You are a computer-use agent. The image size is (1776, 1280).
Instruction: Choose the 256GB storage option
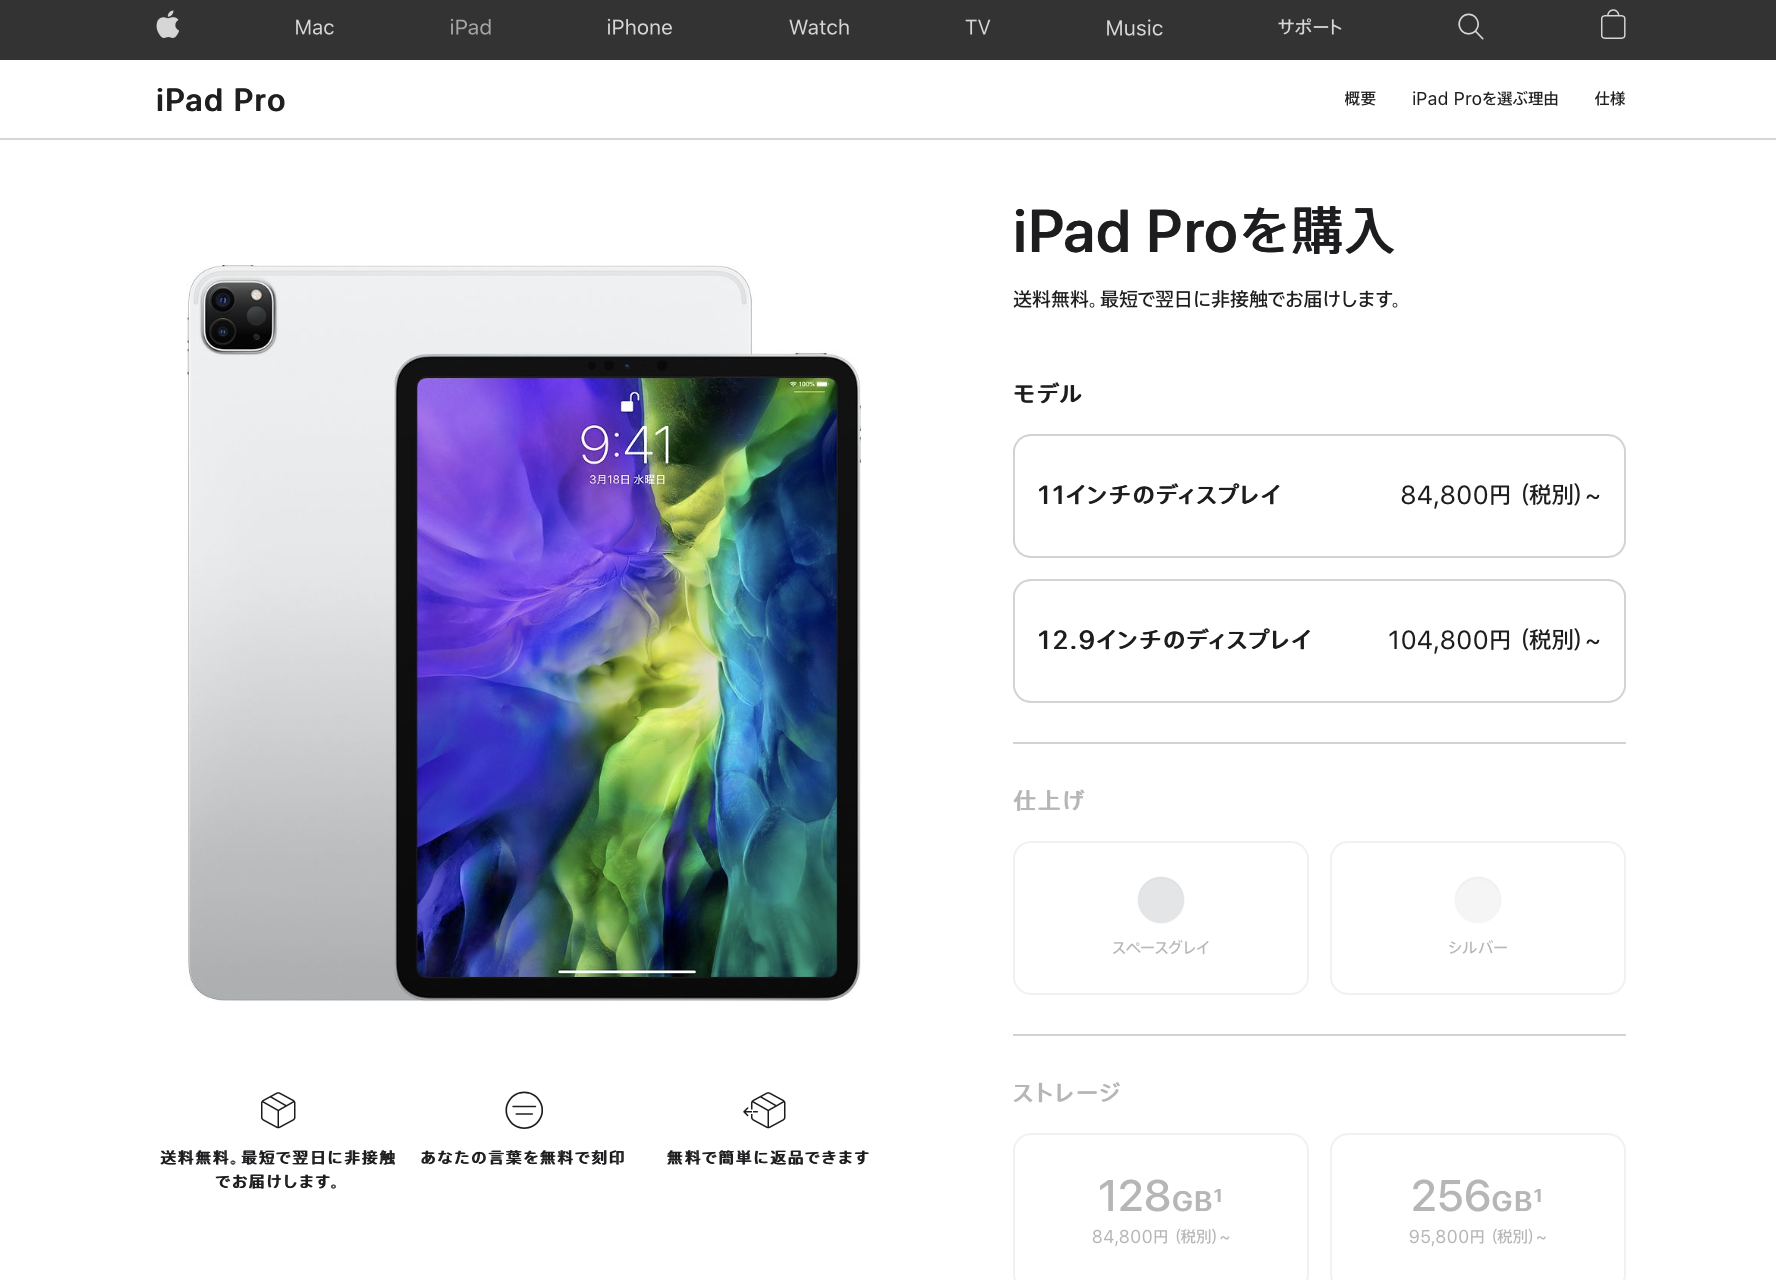pos(1478,1207)
